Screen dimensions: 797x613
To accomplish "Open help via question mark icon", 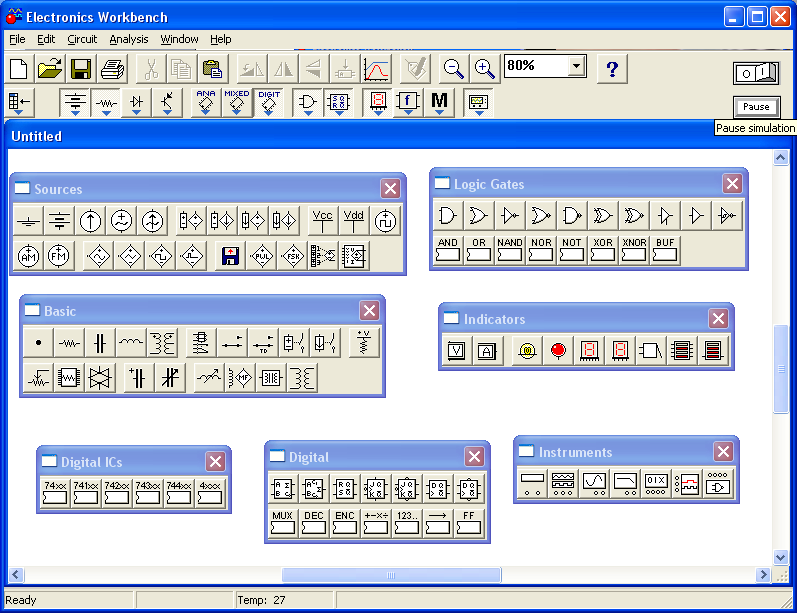I will pos(612,69).
